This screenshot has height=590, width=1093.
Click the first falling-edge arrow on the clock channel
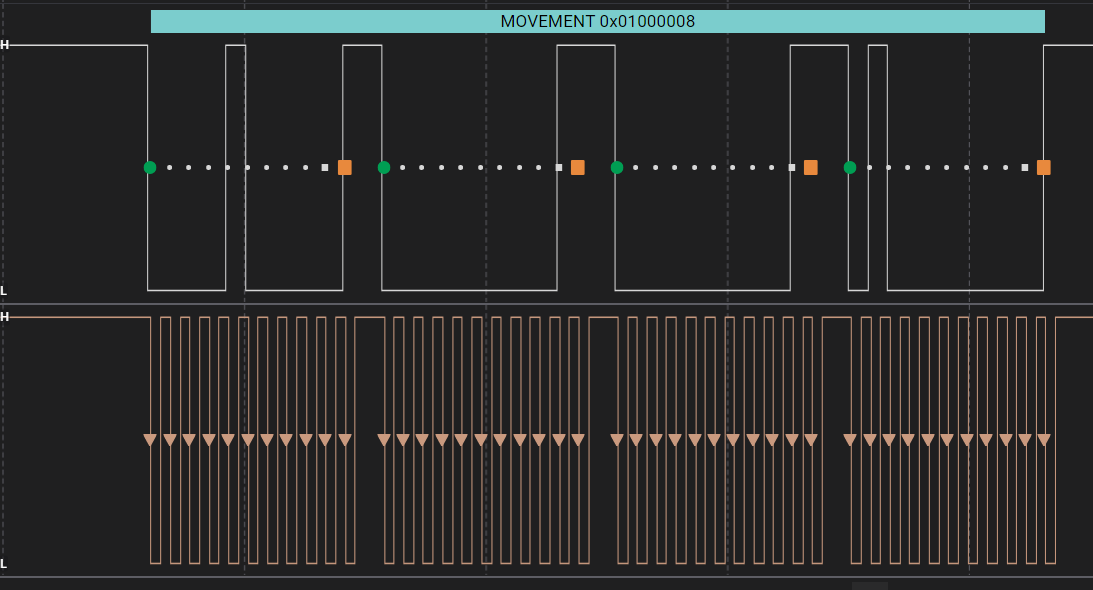150,440
